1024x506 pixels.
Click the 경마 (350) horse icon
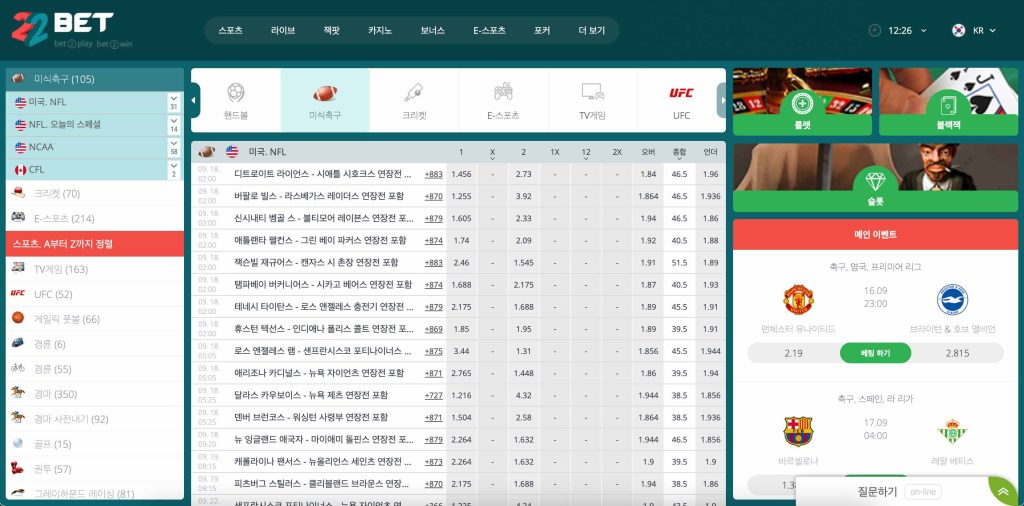18,392
